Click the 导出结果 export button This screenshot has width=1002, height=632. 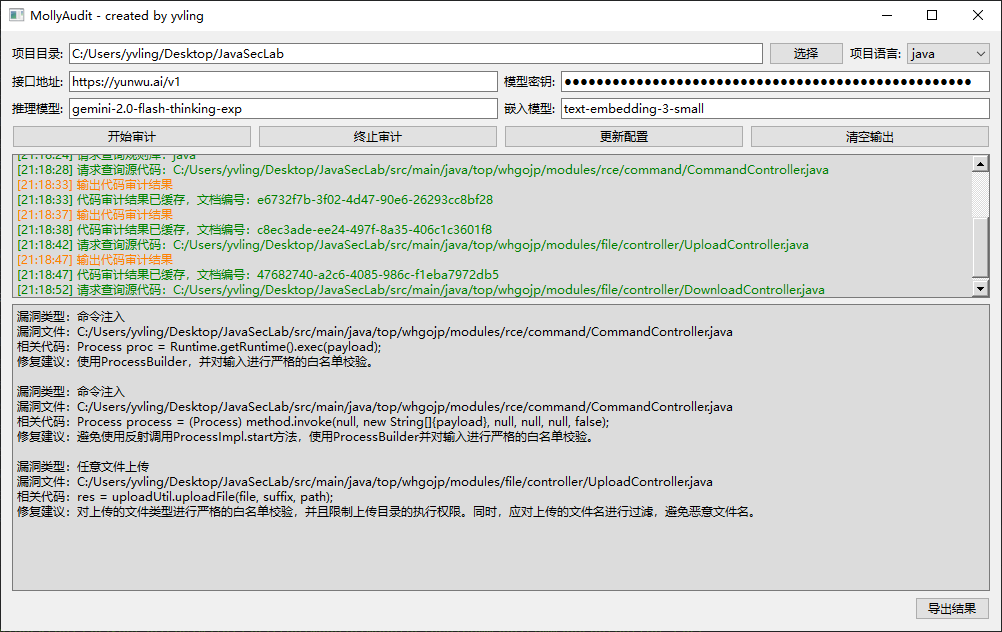(x=951, y=609)
